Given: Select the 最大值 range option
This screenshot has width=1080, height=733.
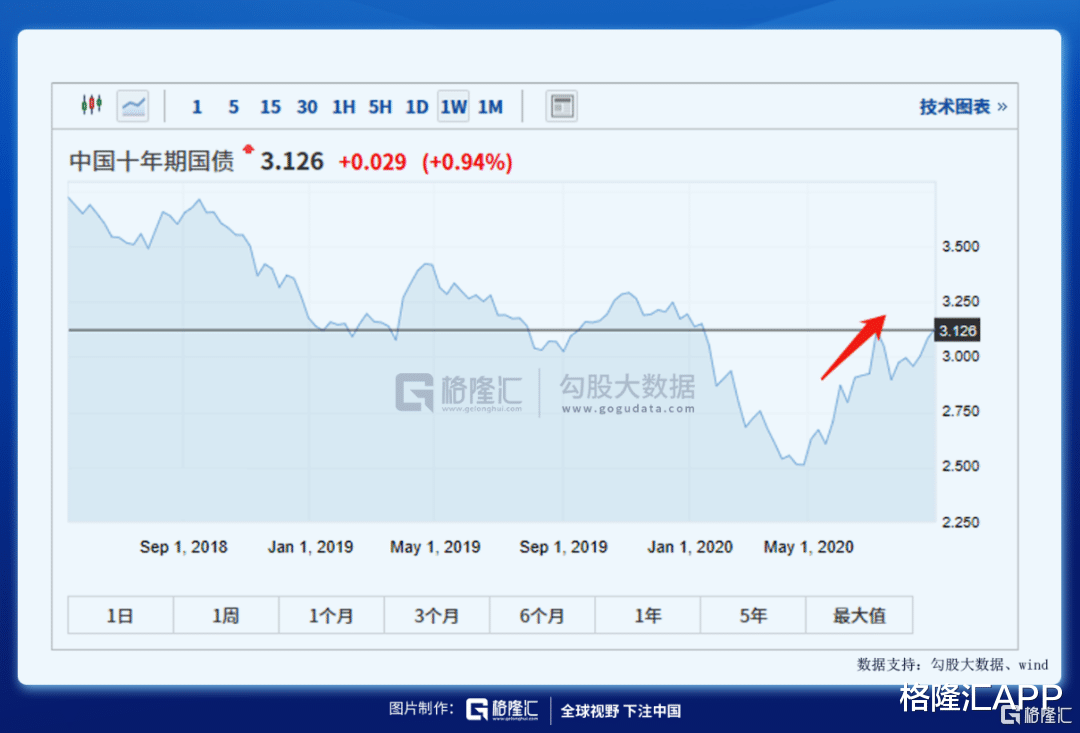Looking at the screenshot, I should point(859,615).
